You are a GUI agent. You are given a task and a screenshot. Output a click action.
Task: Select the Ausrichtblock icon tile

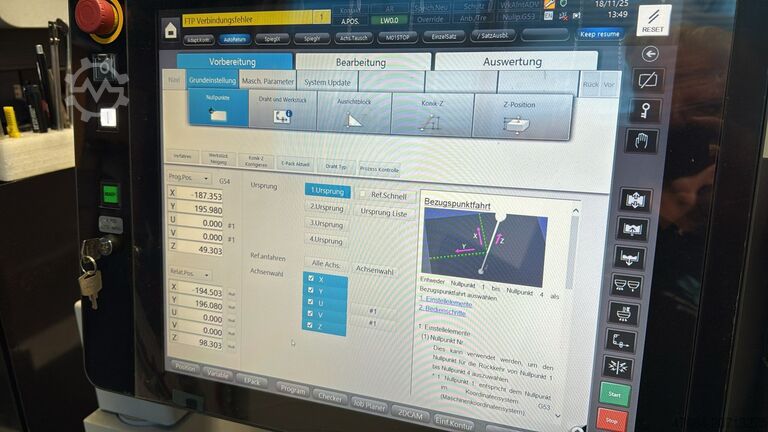click(x=354, y=114)
